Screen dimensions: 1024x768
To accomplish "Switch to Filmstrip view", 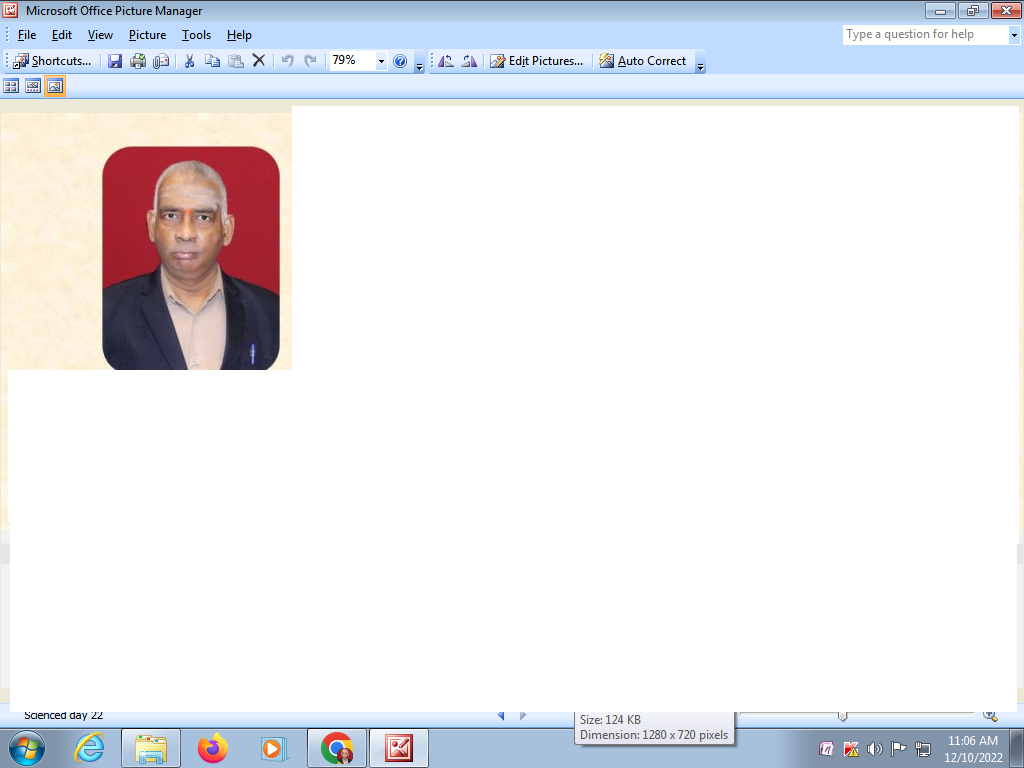I will point(33,87).
